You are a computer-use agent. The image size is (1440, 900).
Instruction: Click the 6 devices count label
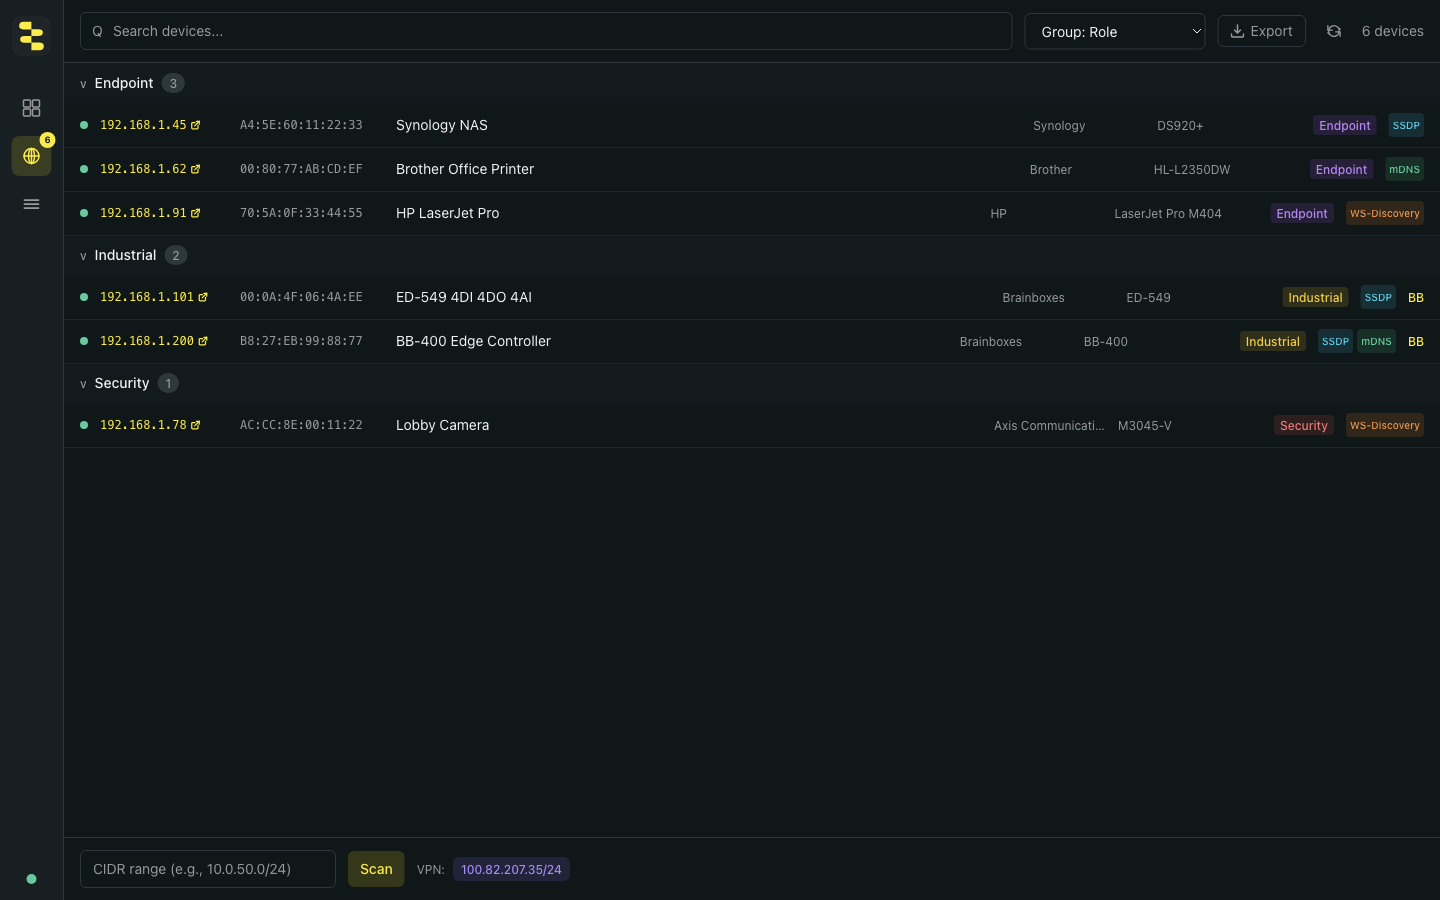point(1392,31)
